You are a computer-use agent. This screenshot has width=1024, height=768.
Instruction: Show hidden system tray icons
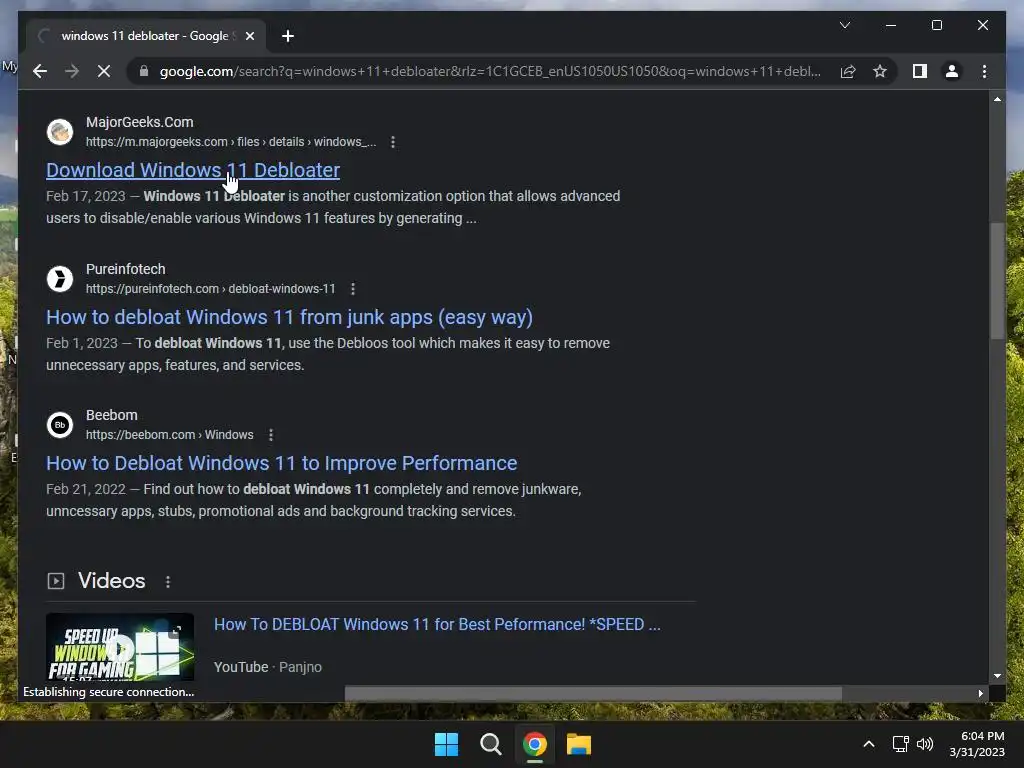coord(869,744)
